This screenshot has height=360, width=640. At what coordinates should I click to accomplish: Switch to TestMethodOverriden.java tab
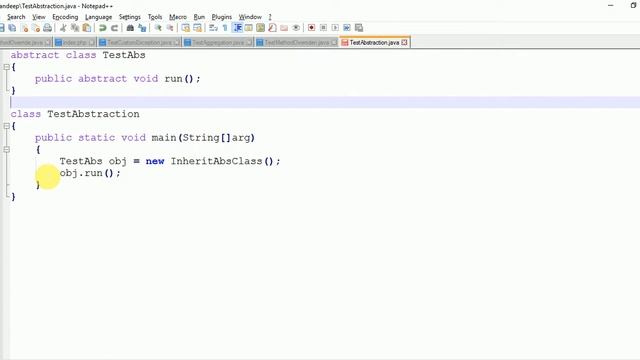pos(296,42)
